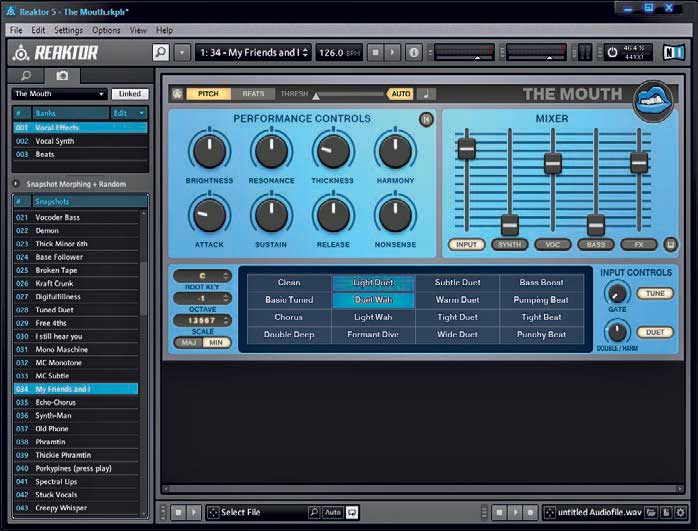
Task: Open the banks Edit dropdown
Action: coord(129,113)
